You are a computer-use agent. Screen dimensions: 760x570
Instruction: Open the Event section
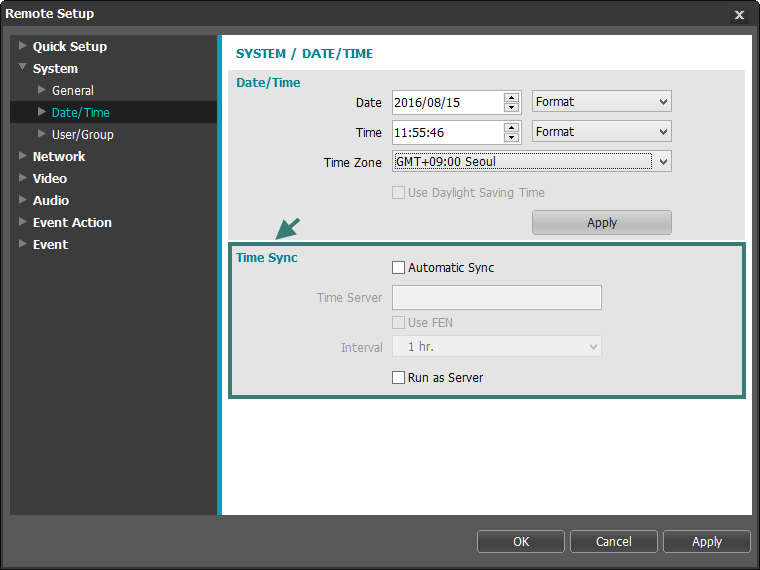click(50, 244)
